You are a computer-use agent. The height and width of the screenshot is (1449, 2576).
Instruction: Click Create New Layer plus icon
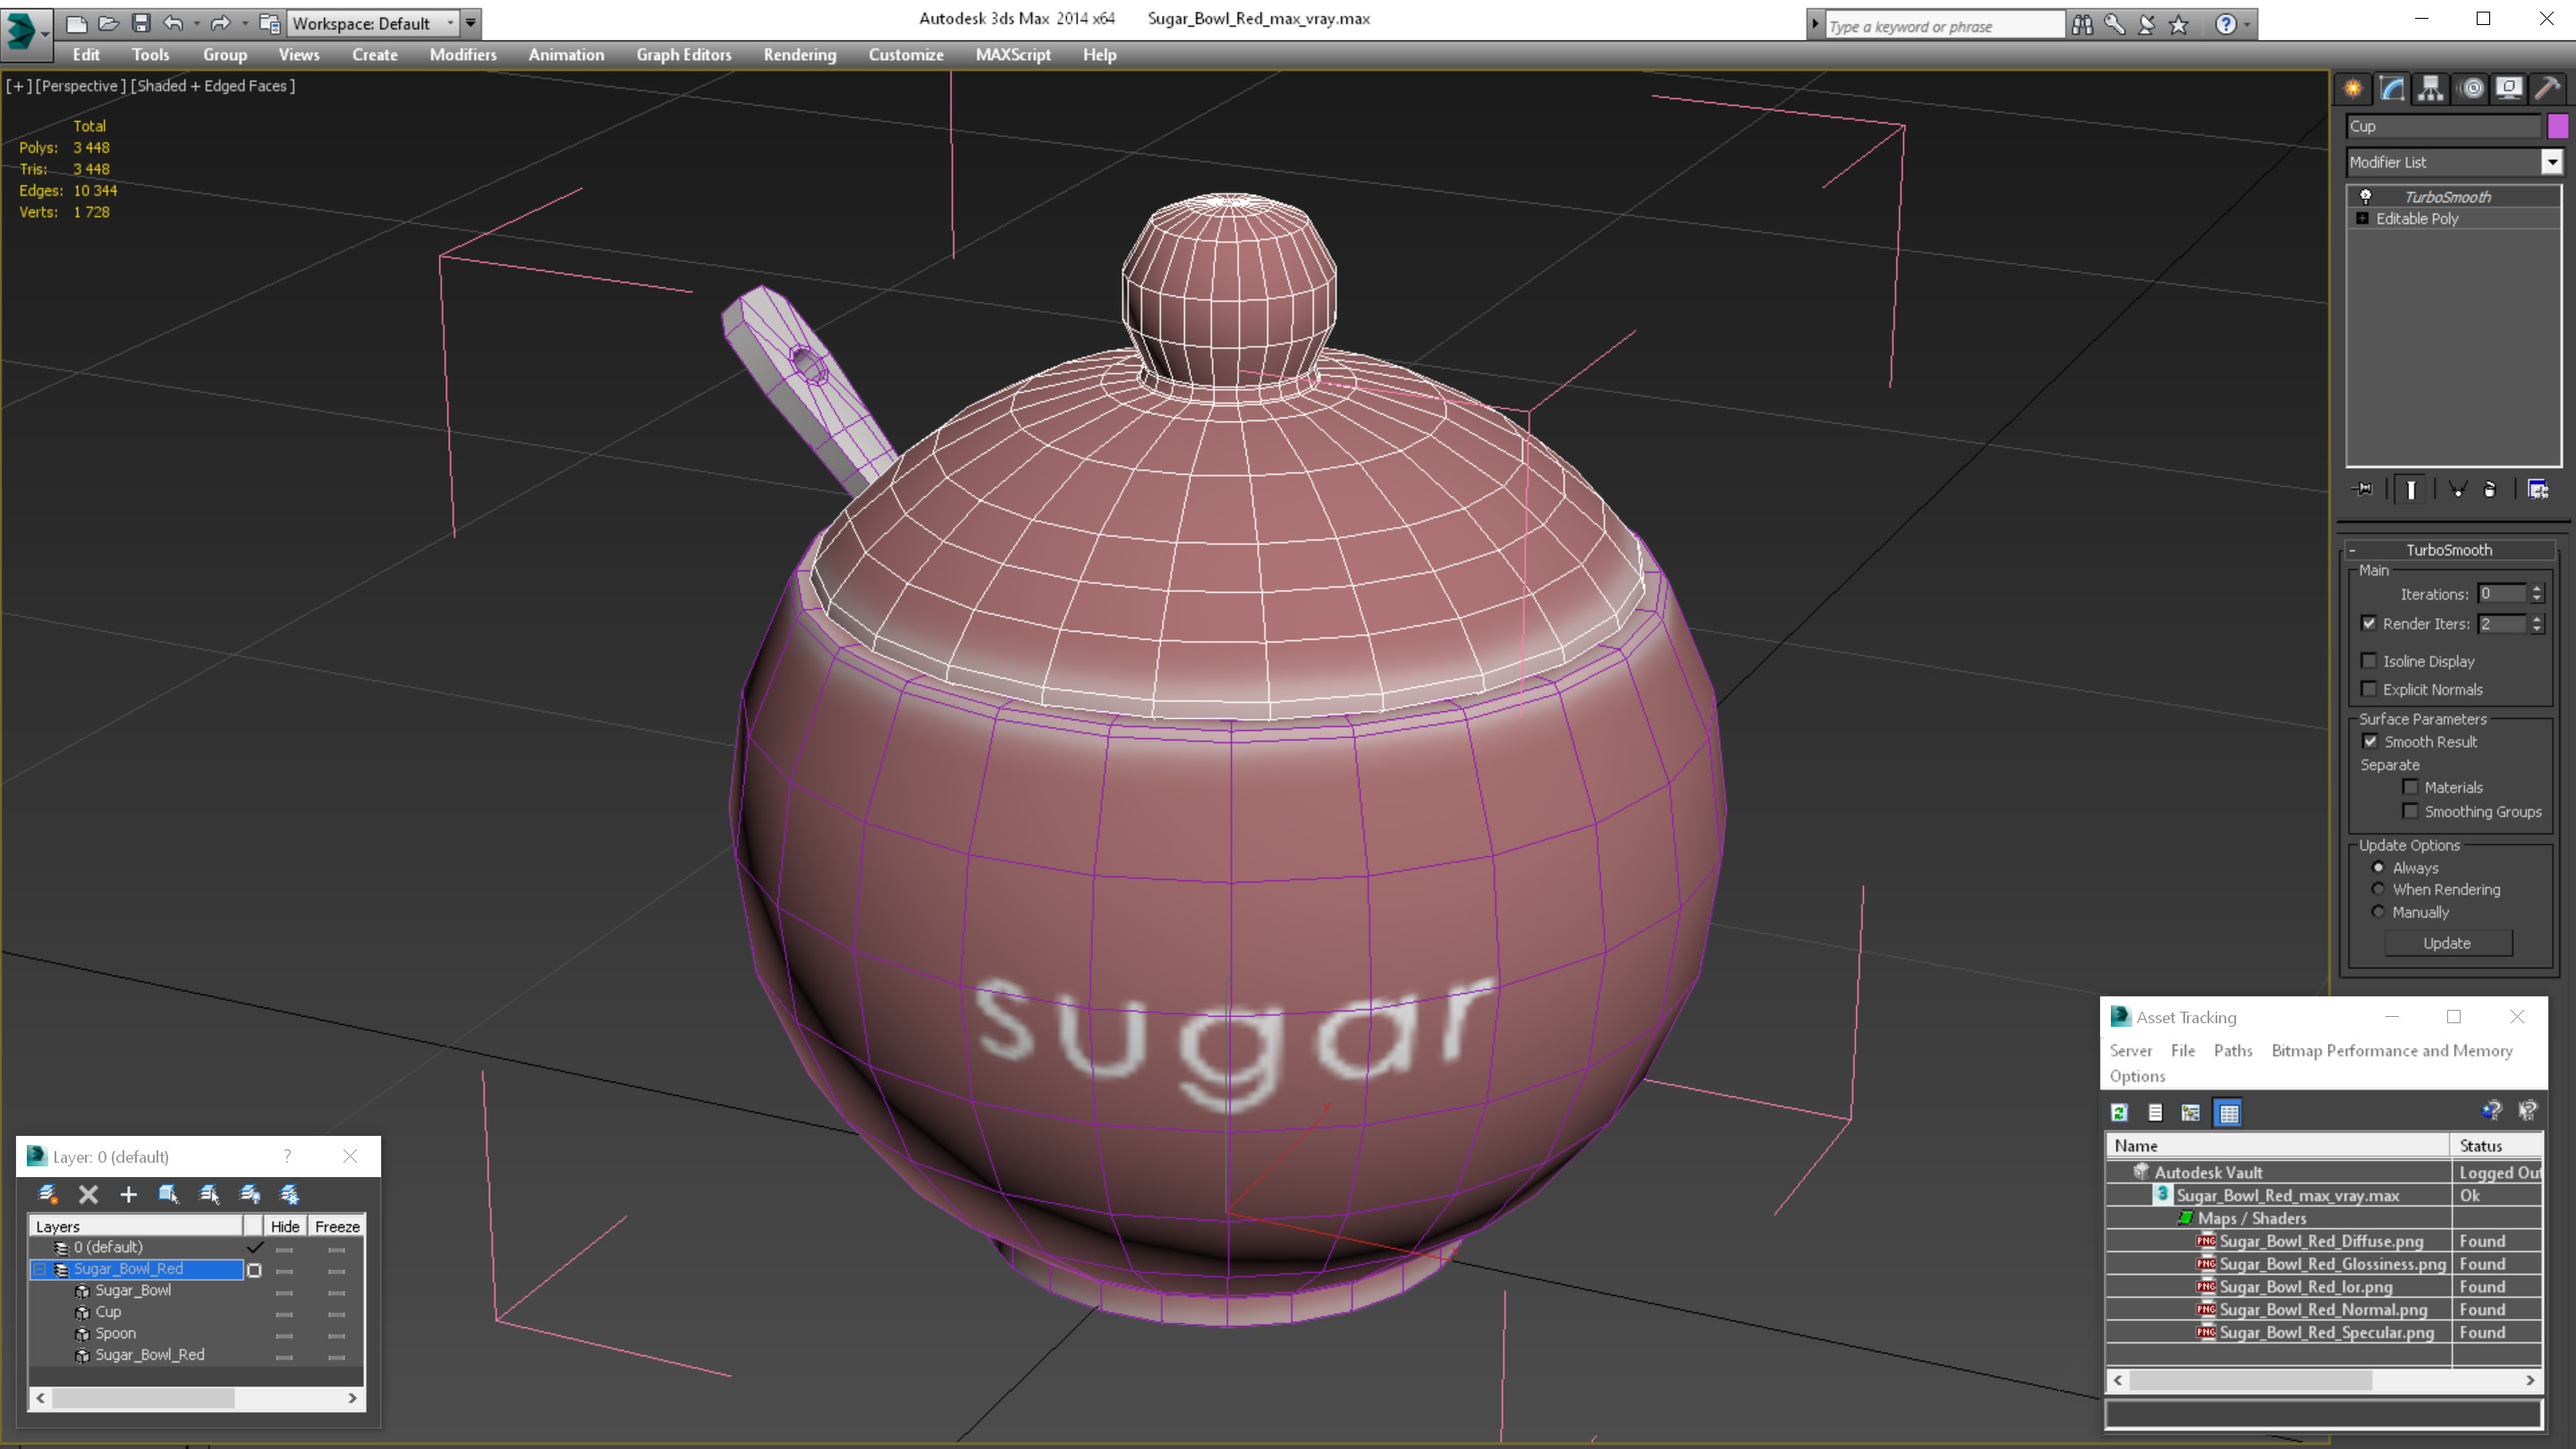[x=128, y=1194]
